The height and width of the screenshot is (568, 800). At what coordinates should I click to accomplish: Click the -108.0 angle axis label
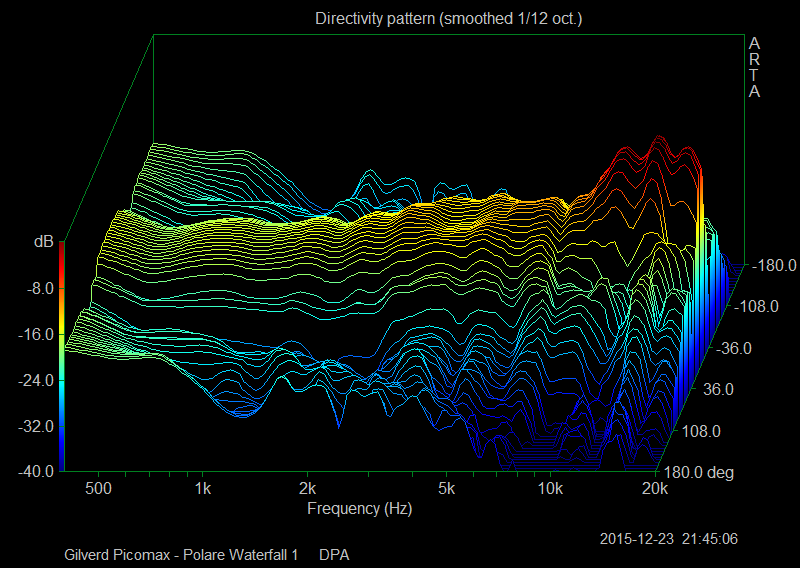[x=756, y=307]
